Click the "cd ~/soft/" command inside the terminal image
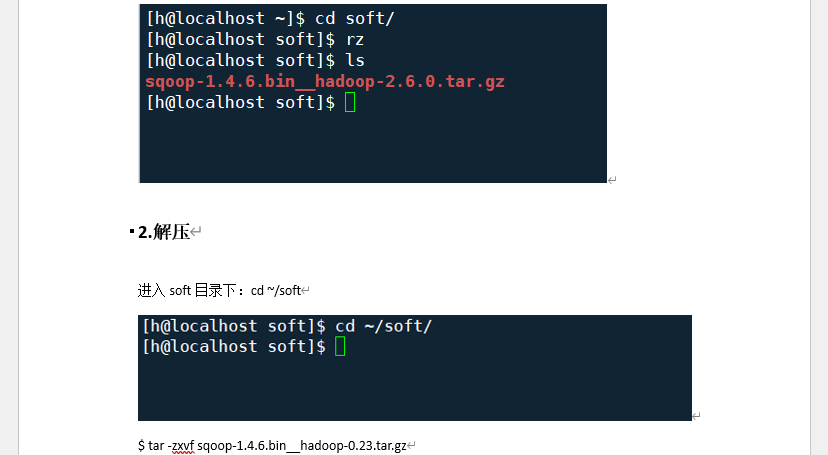Viewport: 828px width, 455px height. [384, 326]
